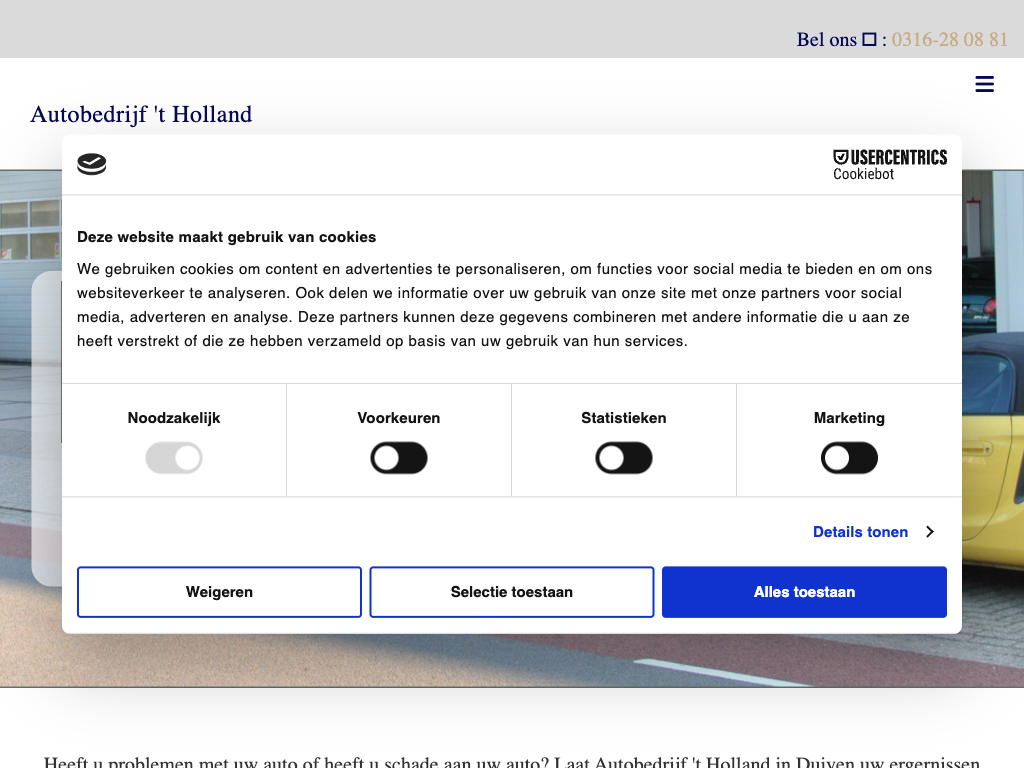Click the Voorkeuren category label
1024x768 pixels.
tap(399, 418)
